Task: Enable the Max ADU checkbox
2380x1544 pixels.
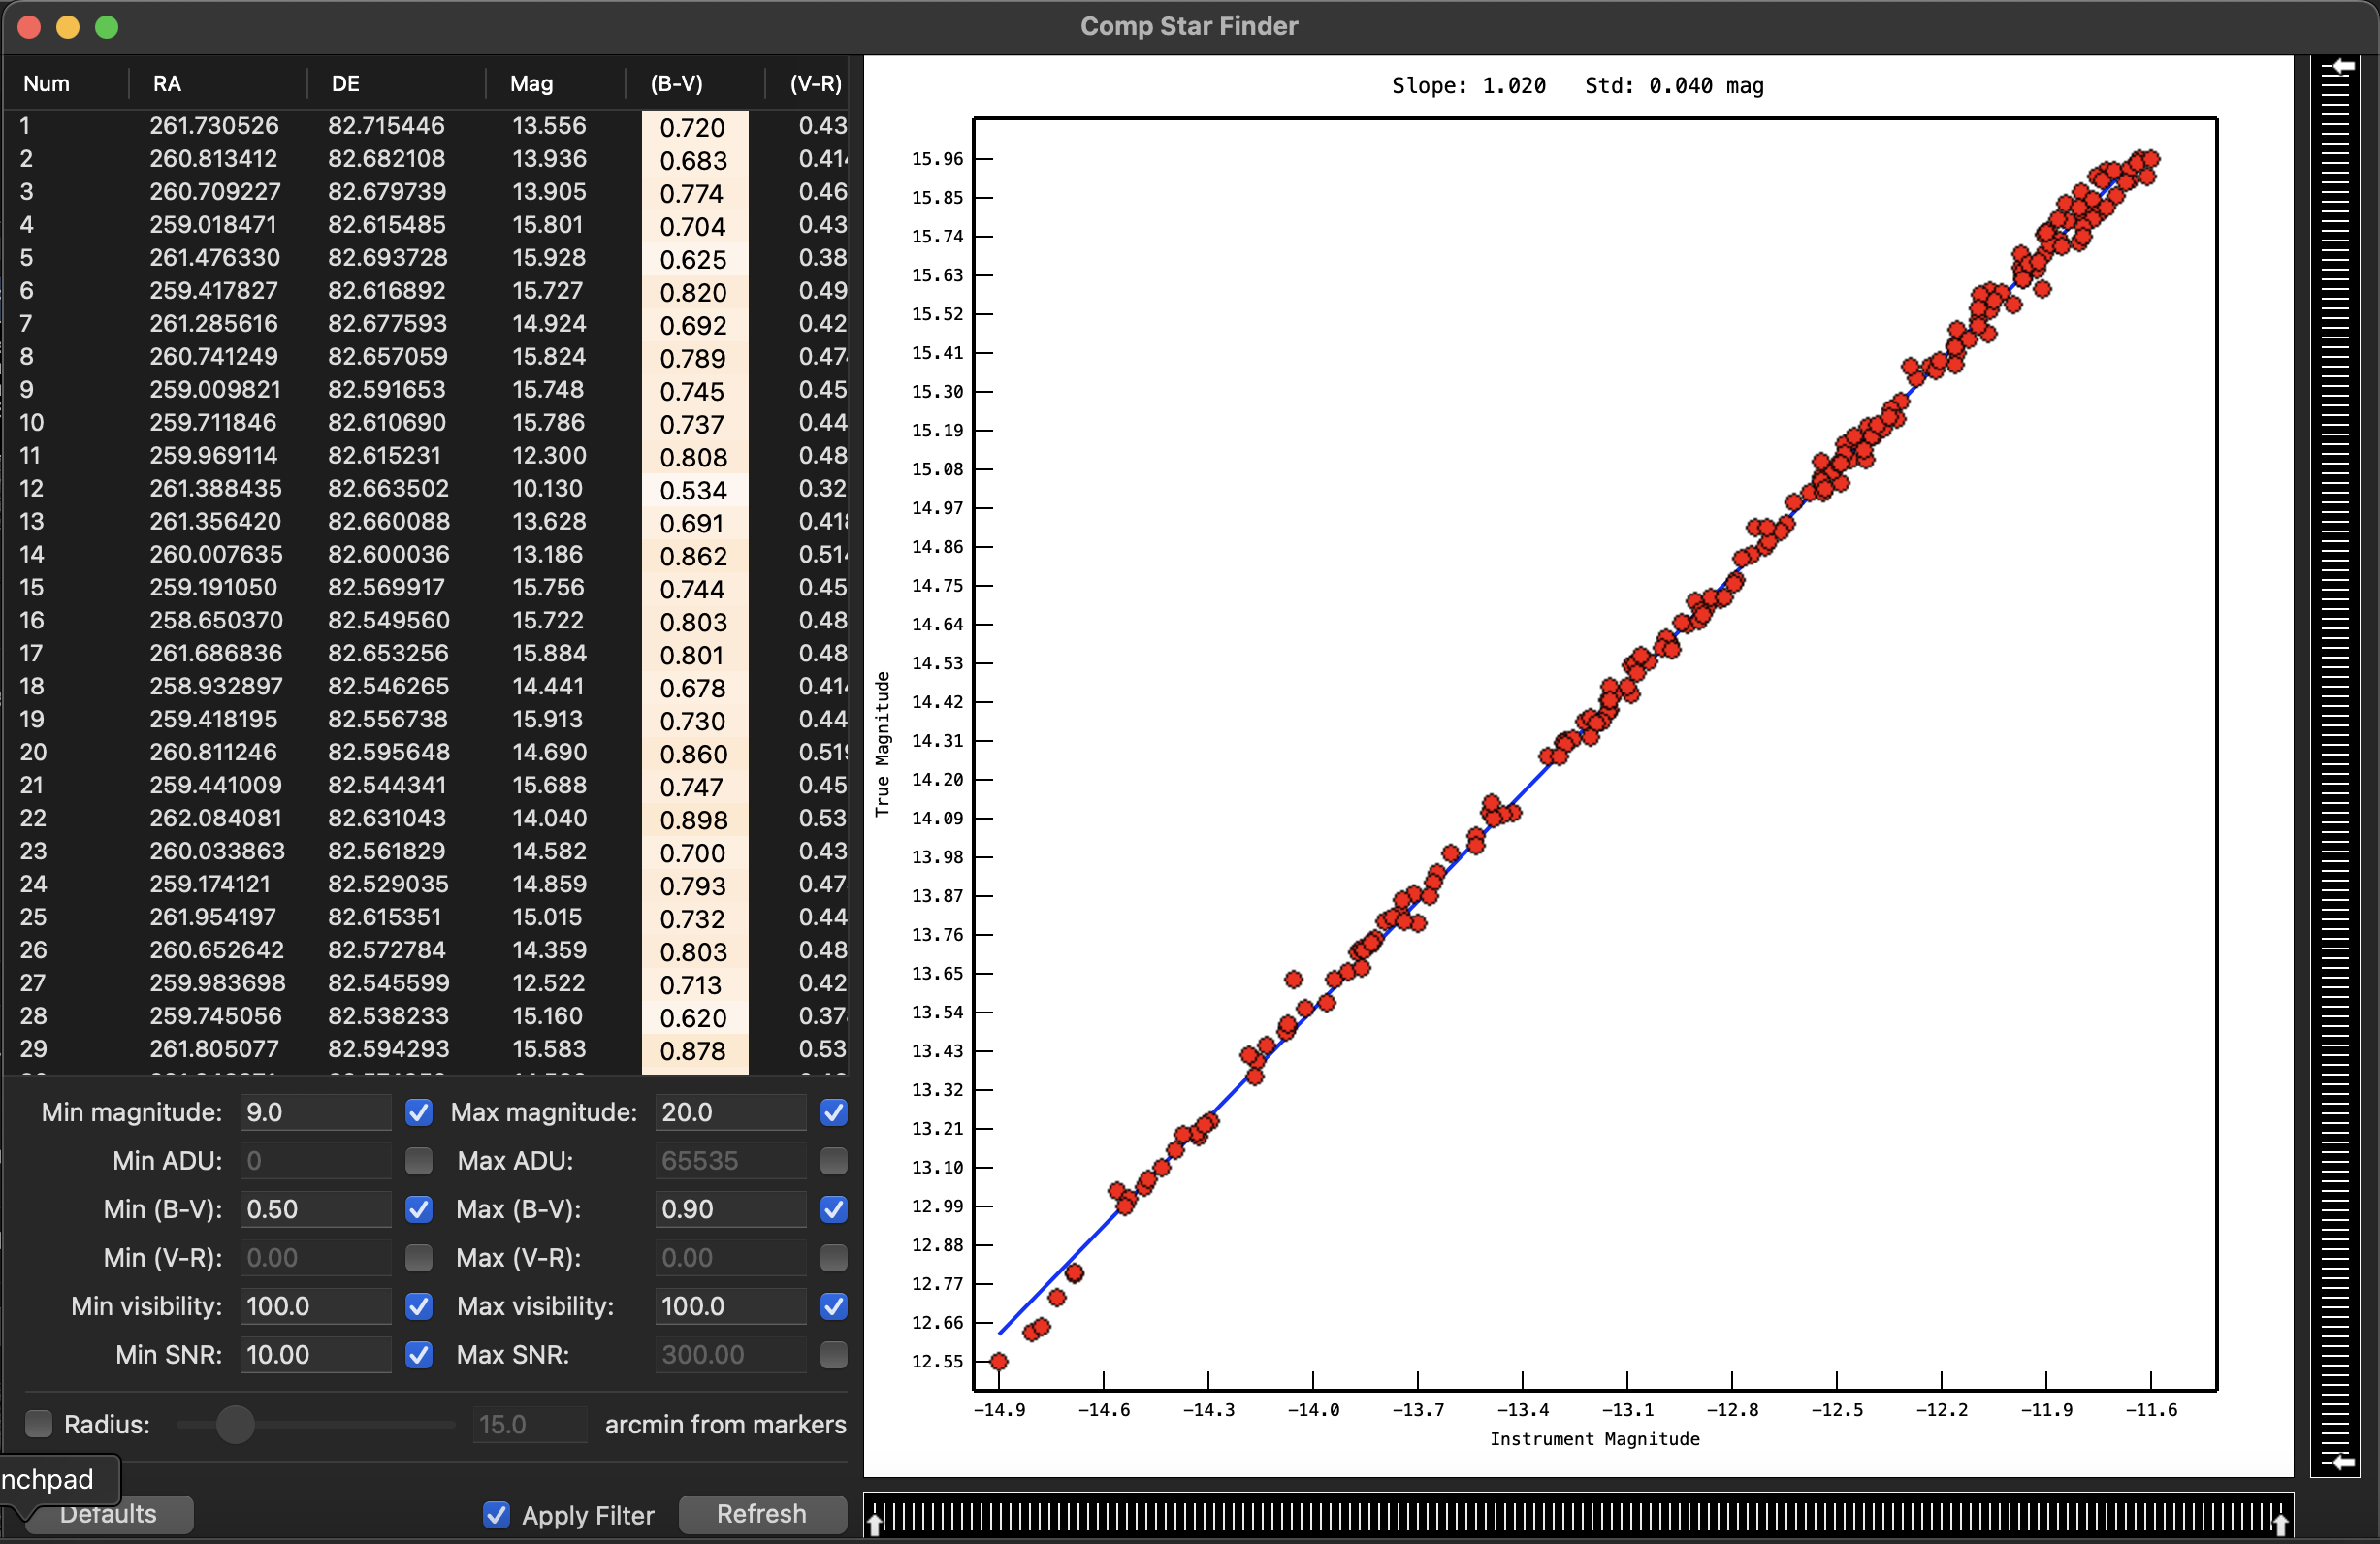Action: tap(833, 1160)
